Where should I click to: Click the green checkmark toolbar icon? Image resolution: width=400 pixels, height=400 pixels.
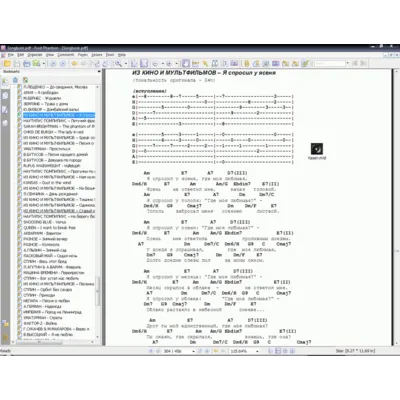coord(305,63)
